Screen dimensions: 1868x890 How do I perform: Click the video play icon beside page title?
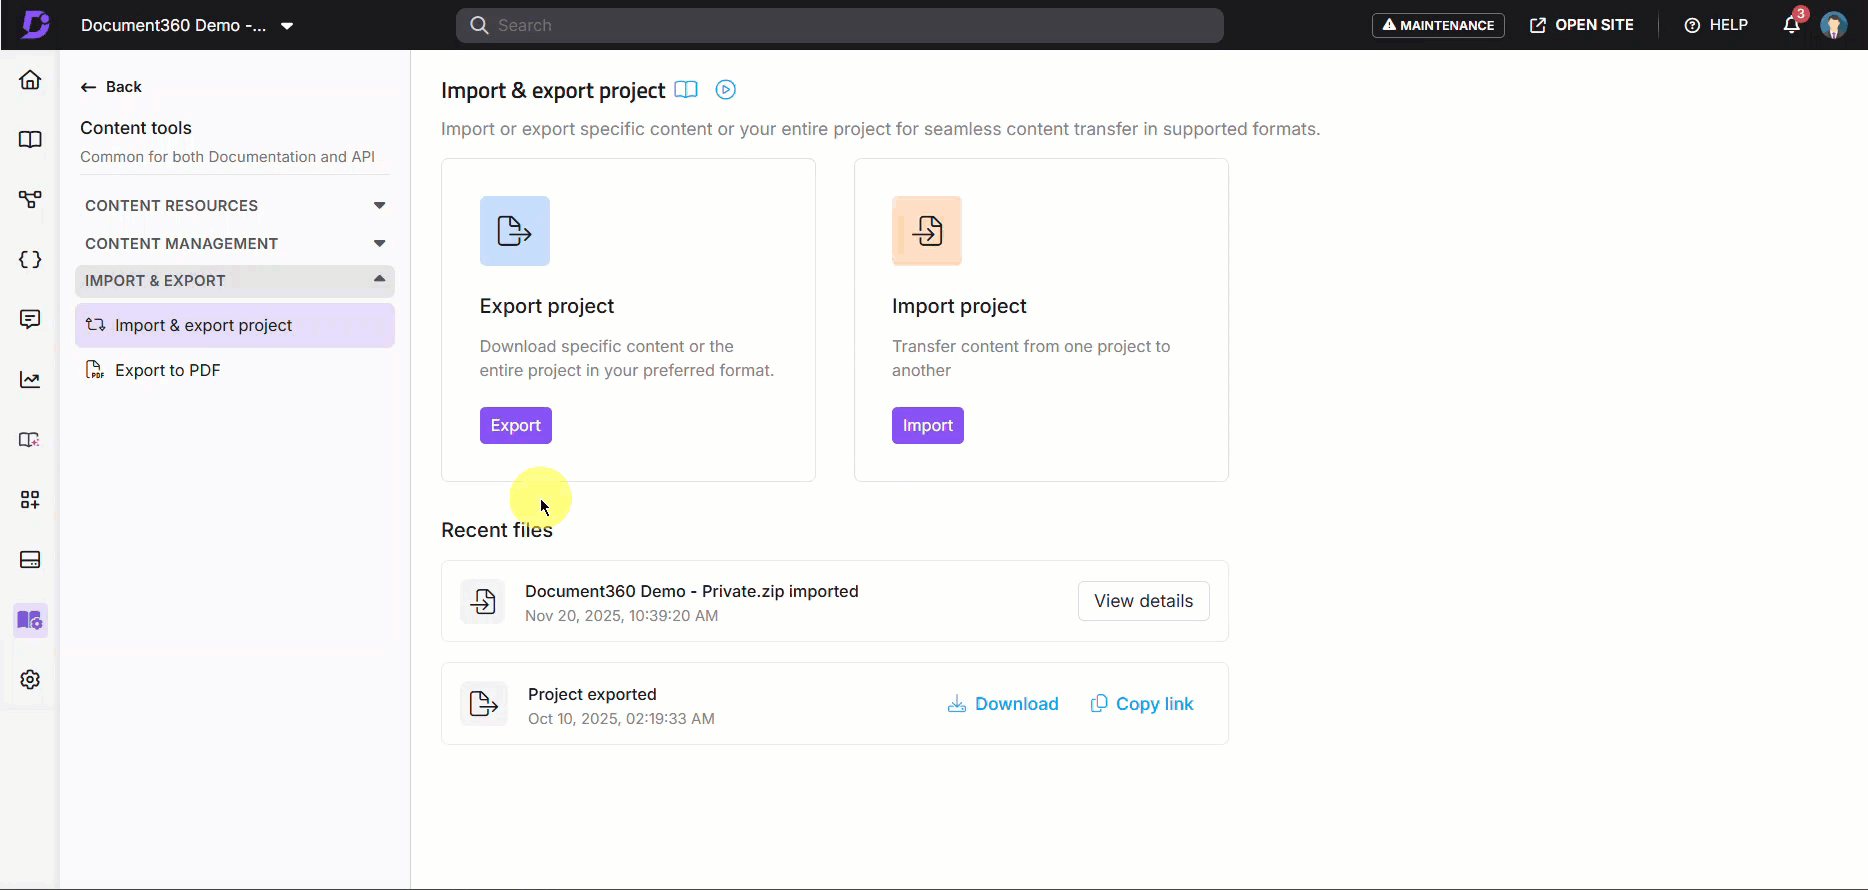726,90
